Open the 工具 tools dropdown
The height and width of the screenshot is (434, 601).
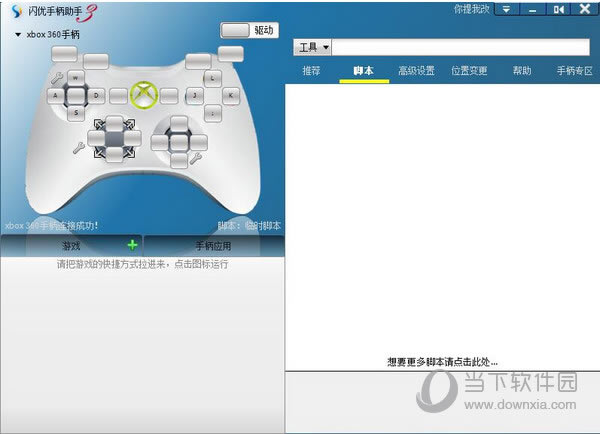pyautogui.click(x=312, y=48)
